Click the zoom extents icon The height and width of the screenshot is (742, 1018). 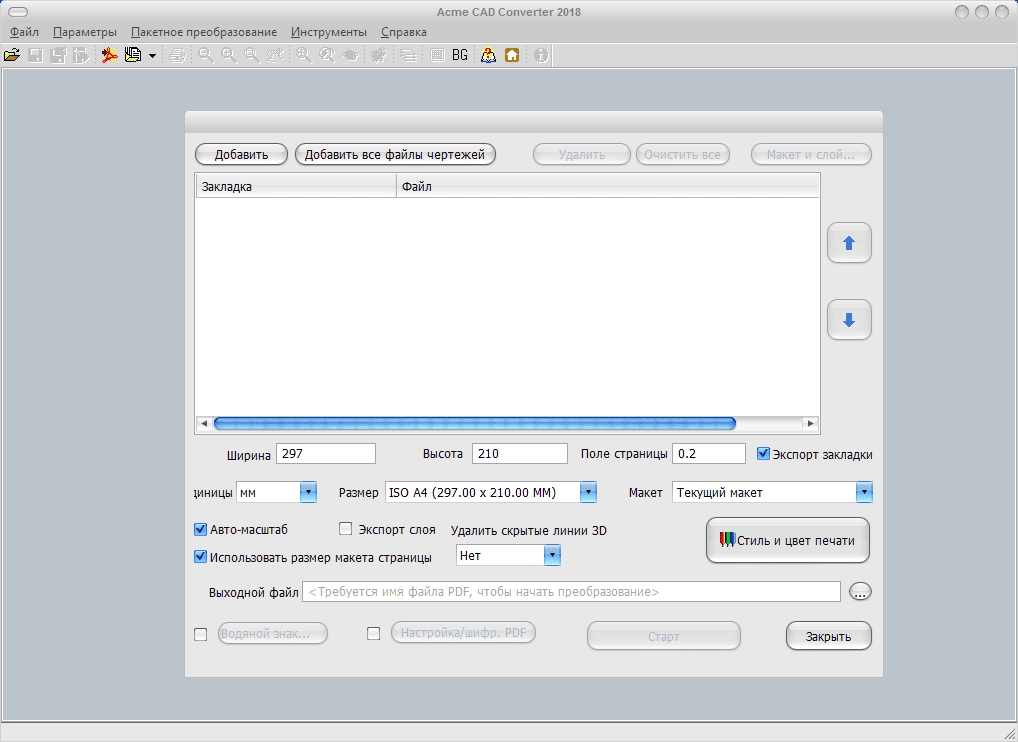click(x=303, y=55)
